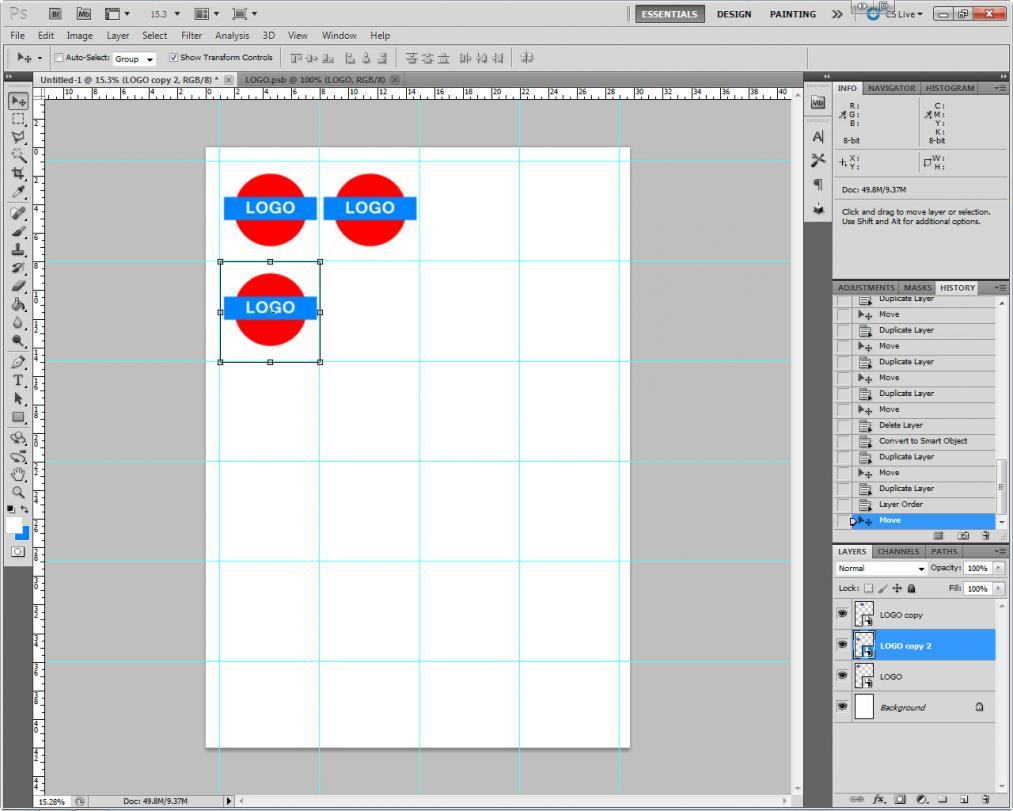Open the status bar info arrow menu
The image size is (1013, 811).
coord(228,801)
